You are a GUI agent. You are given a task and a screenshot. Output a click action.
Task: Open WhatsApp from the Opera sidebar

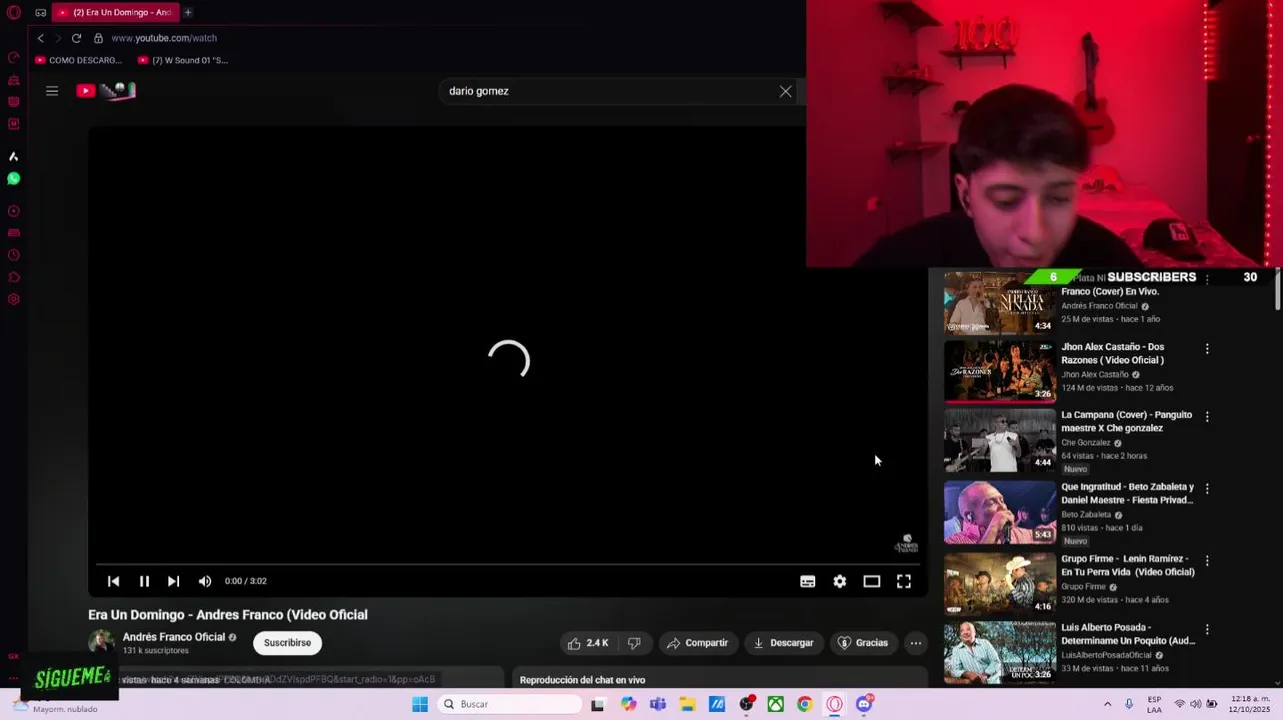[x=13, y=179]
